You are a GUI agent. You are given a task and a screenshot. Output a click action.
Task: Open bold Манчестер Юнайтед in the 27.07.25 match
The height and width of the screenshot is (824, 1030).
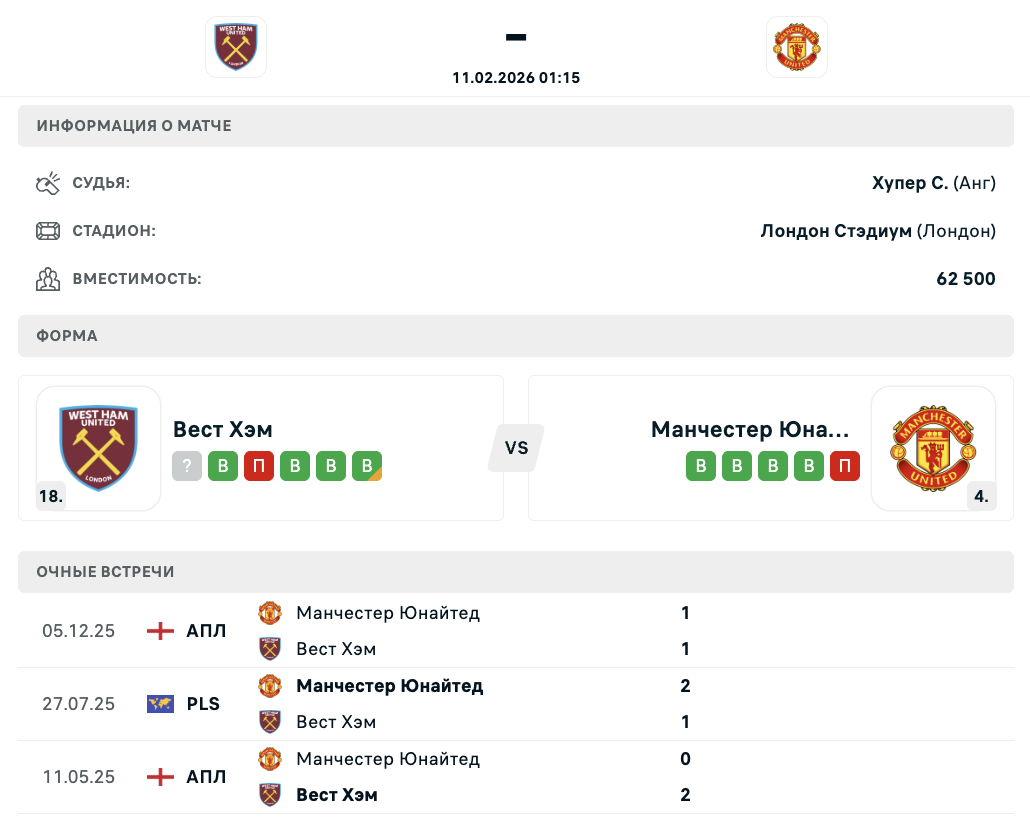click(389, 686)
